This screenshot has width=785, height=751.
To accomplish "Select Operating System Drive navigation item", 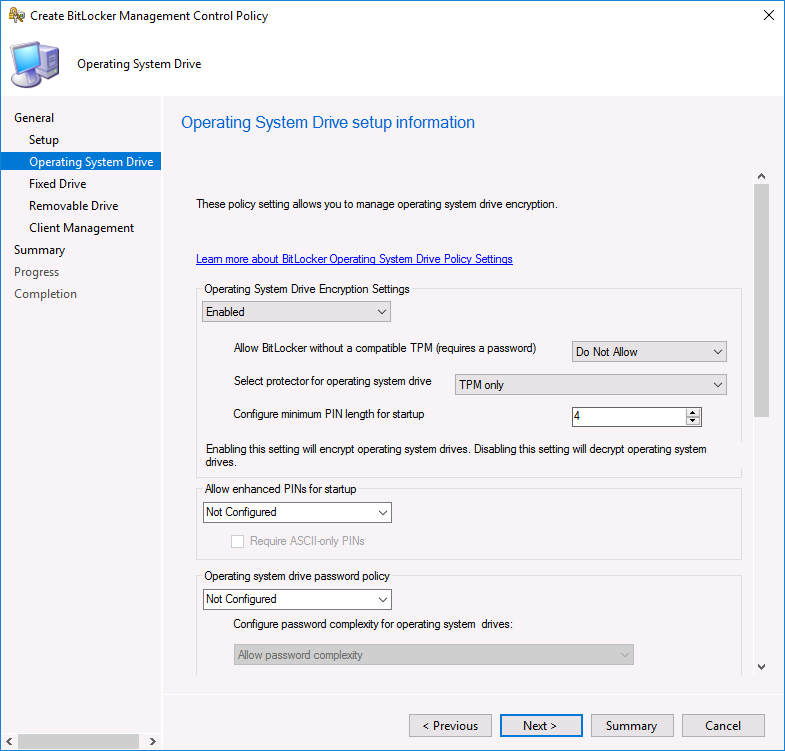I will [x=81, y=162].
